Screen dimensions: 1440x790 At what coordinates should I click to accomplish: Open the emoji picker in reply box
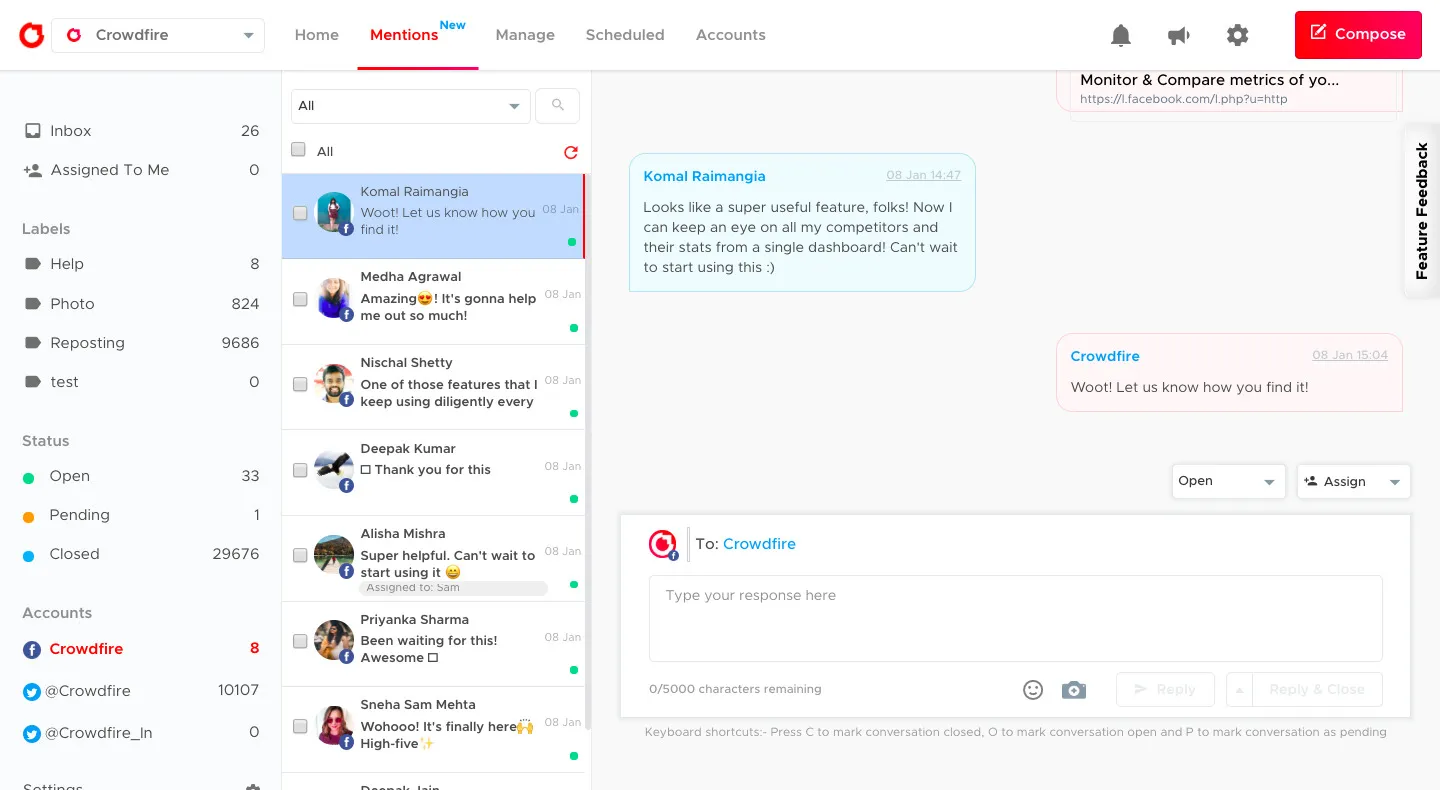coord(1033,689)
